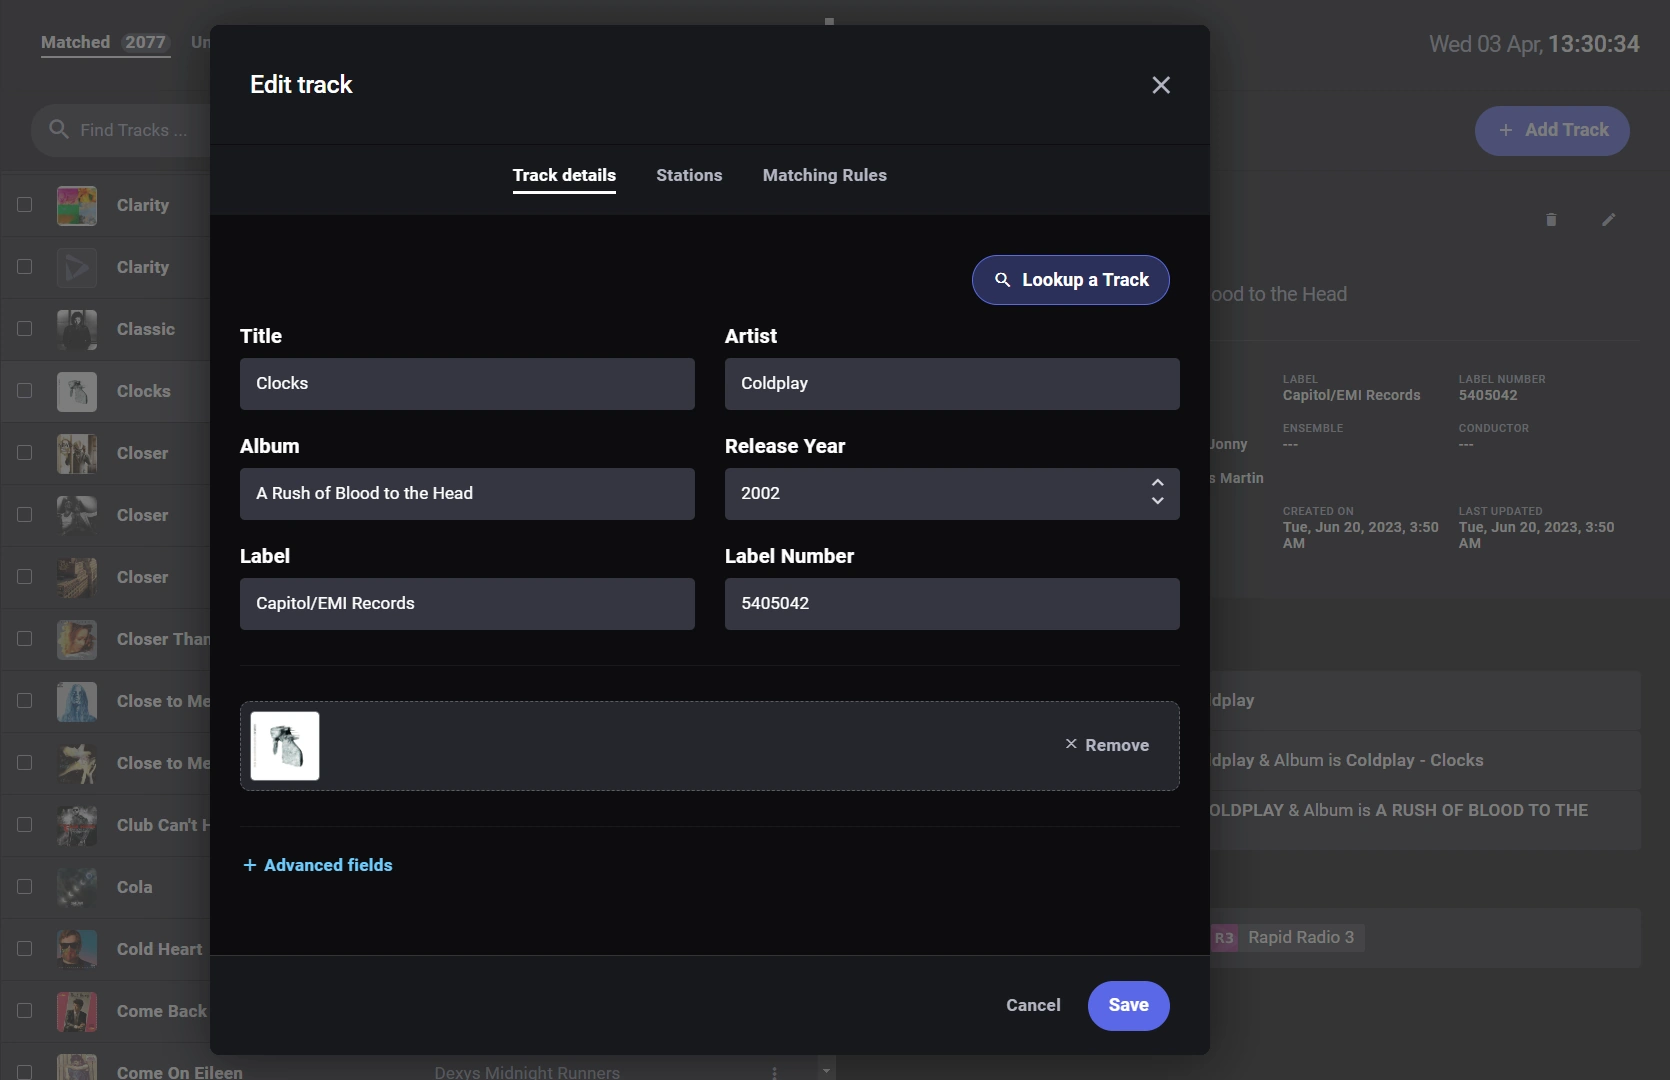Open the album art thumbnail in dialog
The image size is (1670, 1080).
pos(285,746)
